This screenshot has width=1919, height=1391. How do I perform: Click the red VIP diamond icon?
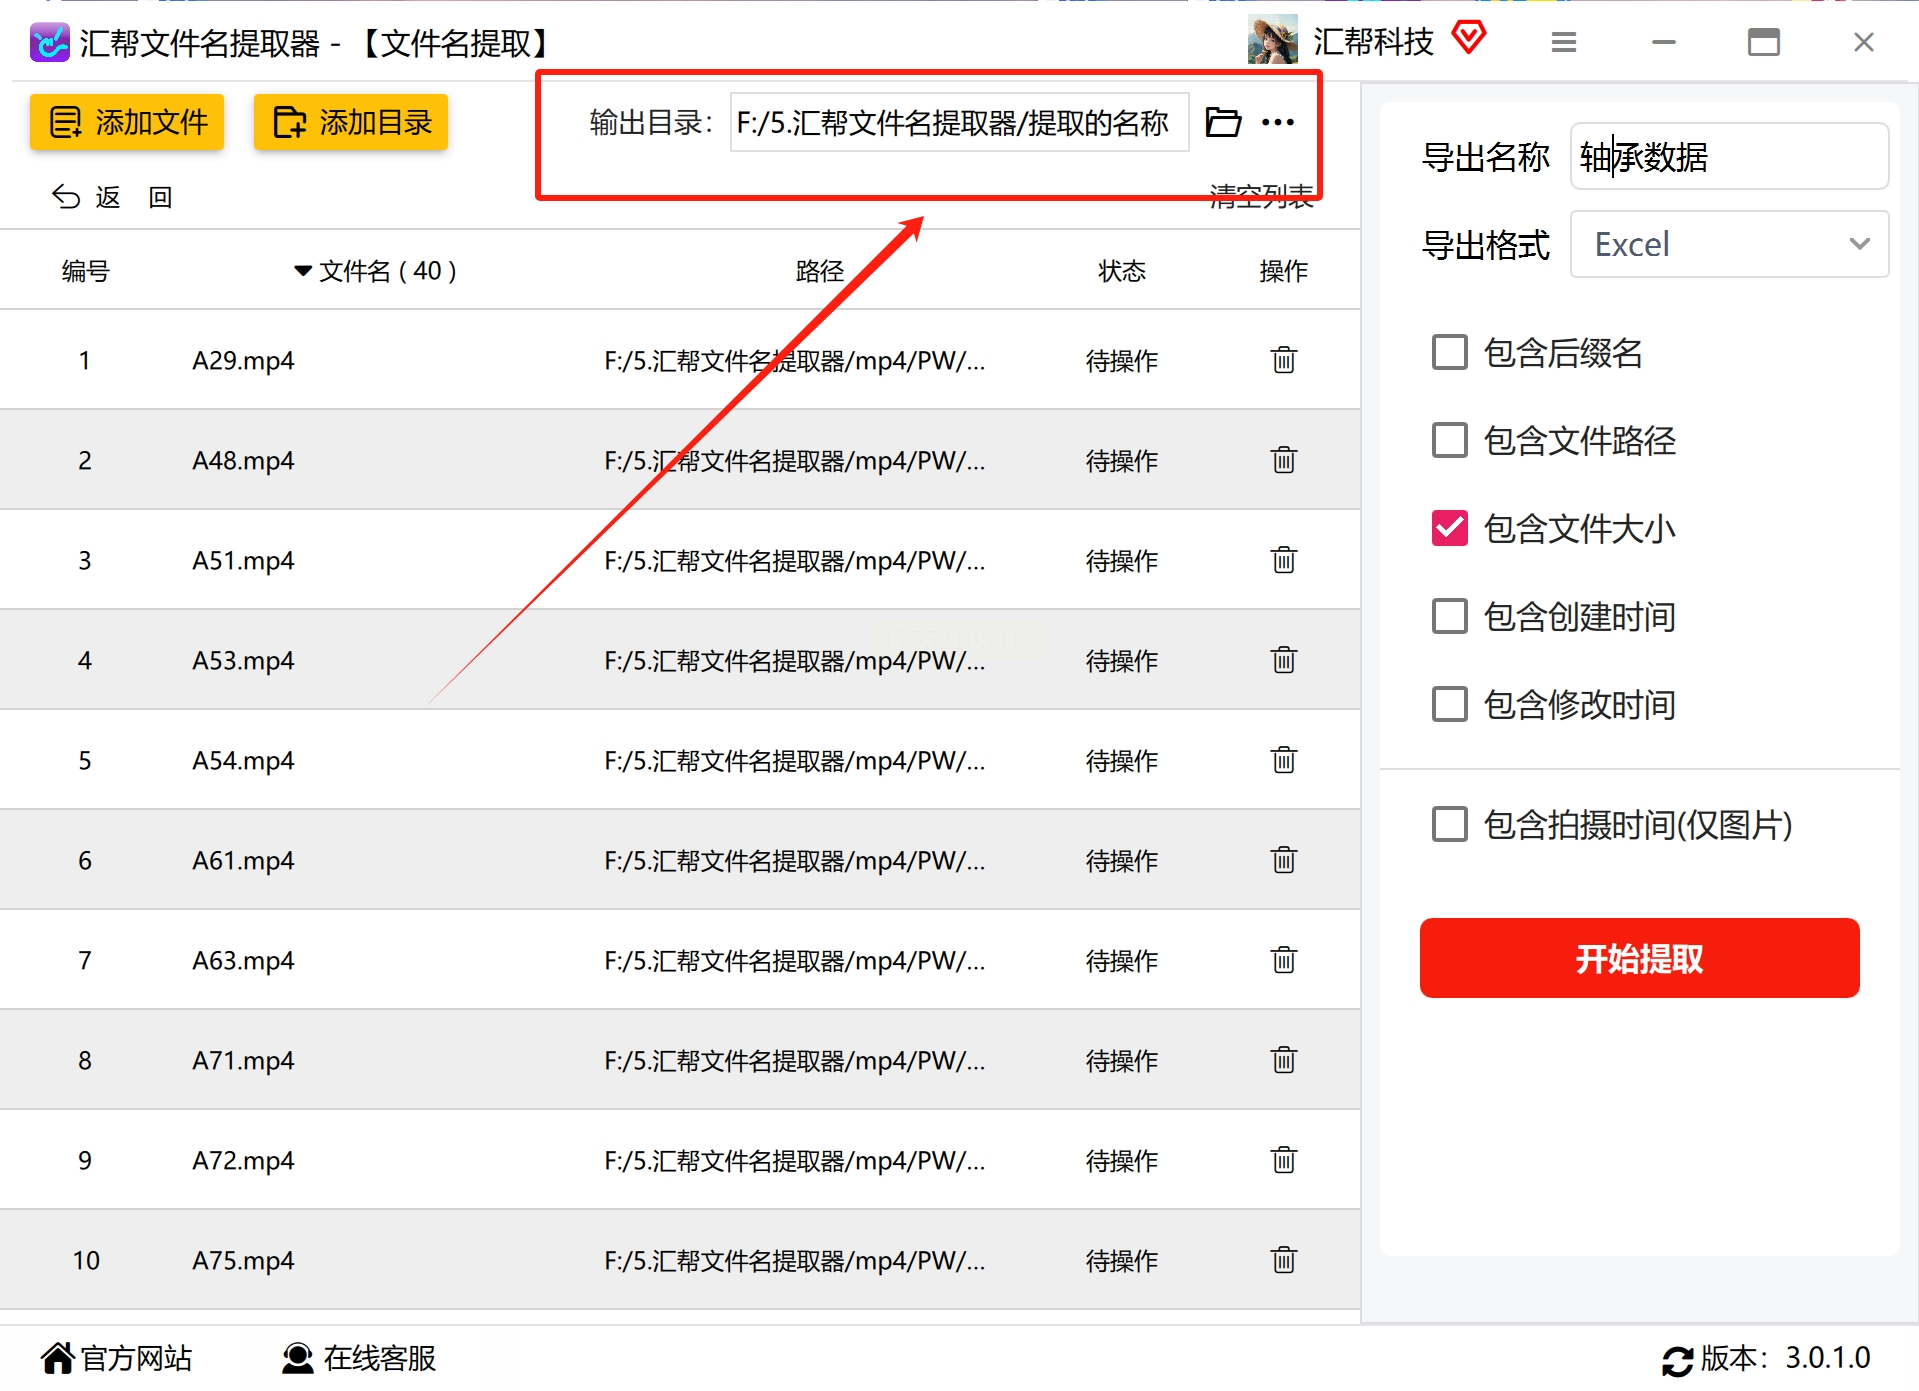tap(1468, 39)
